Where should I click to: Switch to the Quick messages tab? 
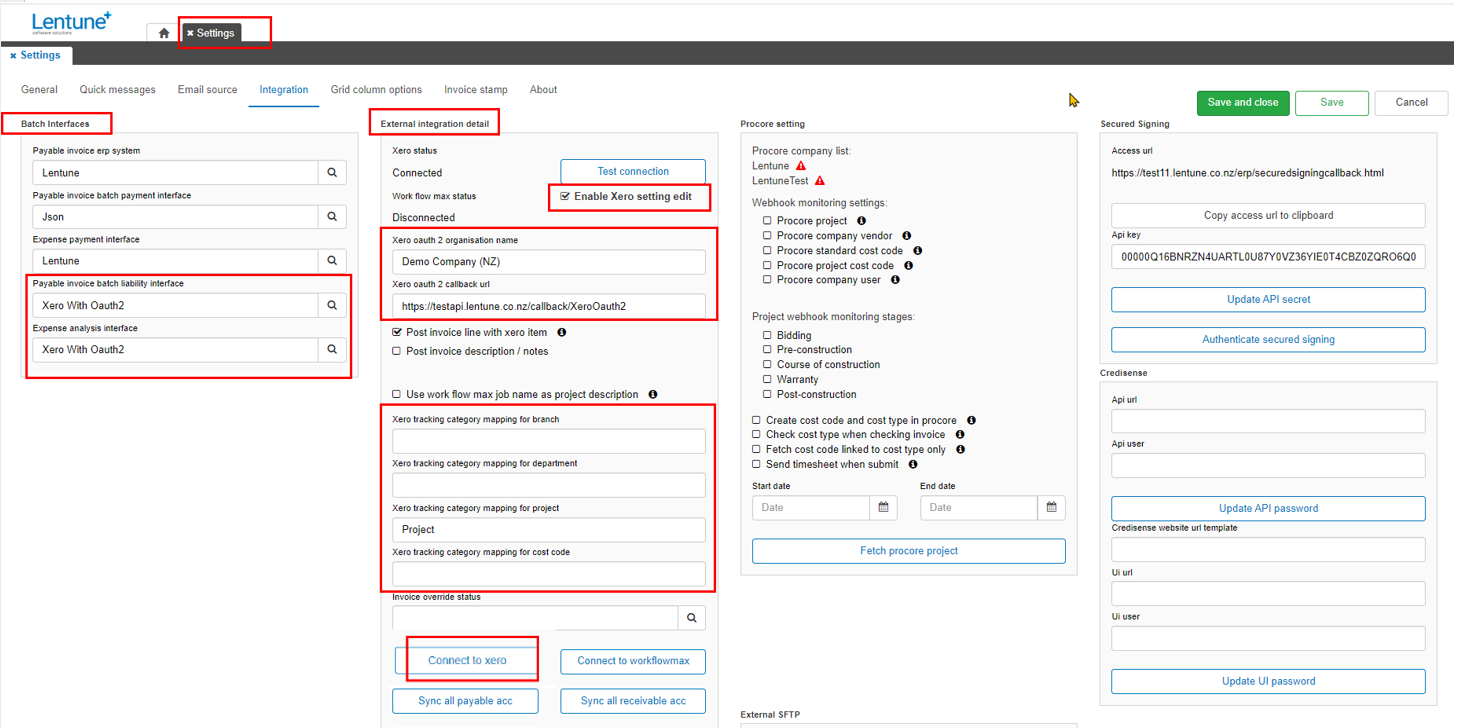point(118,90)
